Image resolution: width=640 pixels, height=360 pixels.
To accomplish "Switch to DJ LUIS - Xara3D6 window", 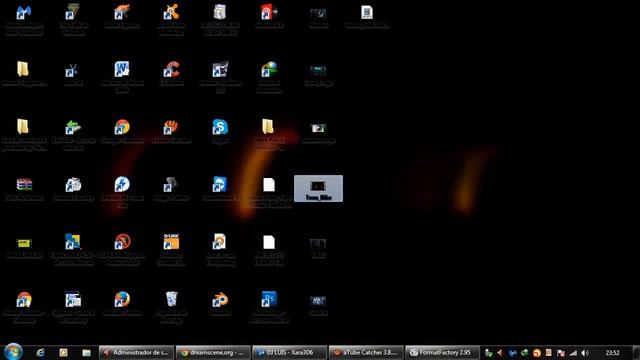I will tap(289, 352).
